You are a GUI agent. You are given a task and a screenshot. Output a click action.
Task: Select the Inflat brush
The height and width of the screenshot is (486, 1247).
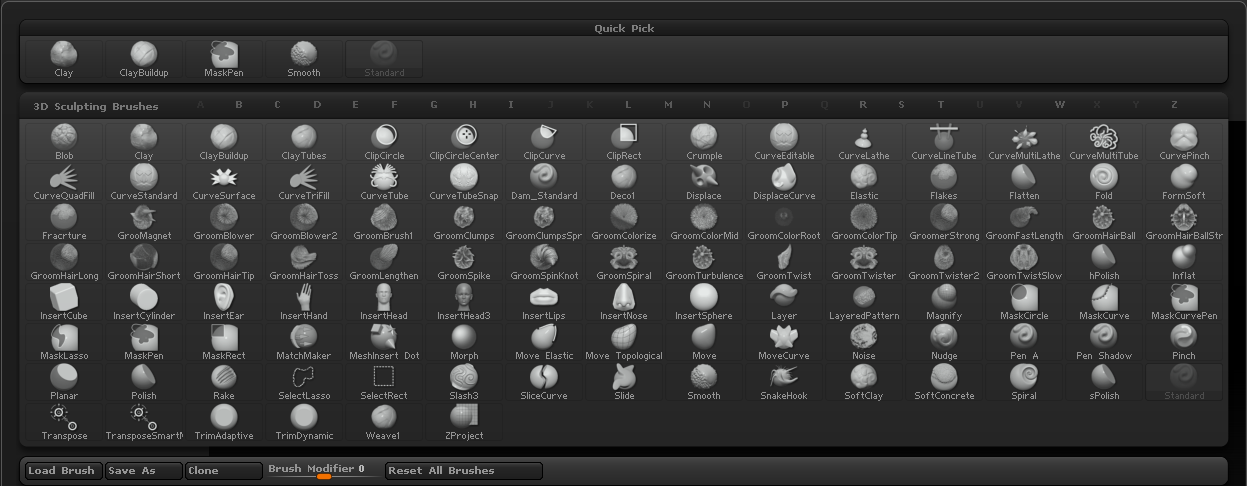(x=1183, y=262)
